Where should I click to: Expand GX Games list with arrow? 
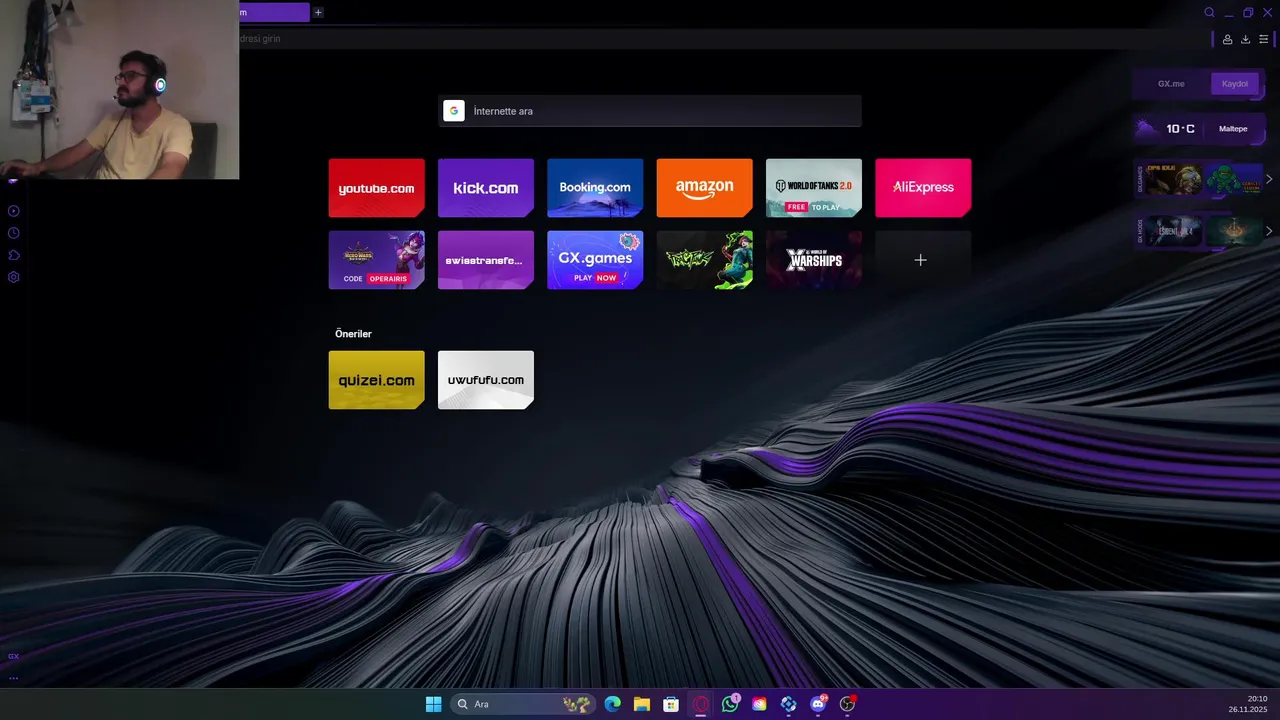(x=1269, y=180)
